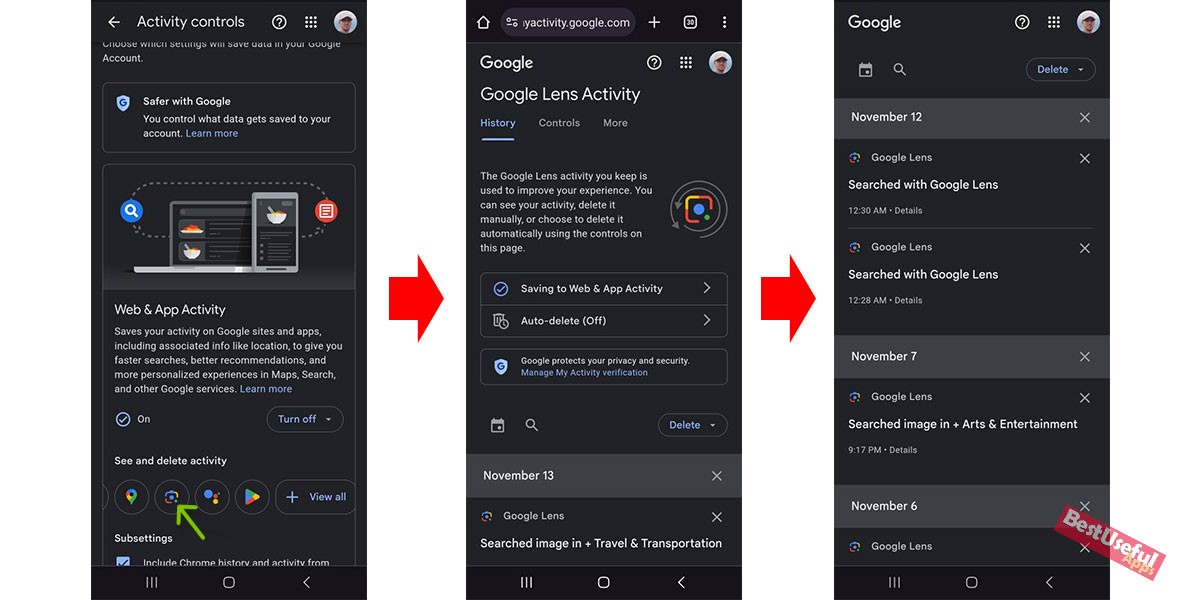Delete the 9:17 PM Google Lens entry
The height and width of the screenshot is (600, 1200).
[x=1085, y=398]
